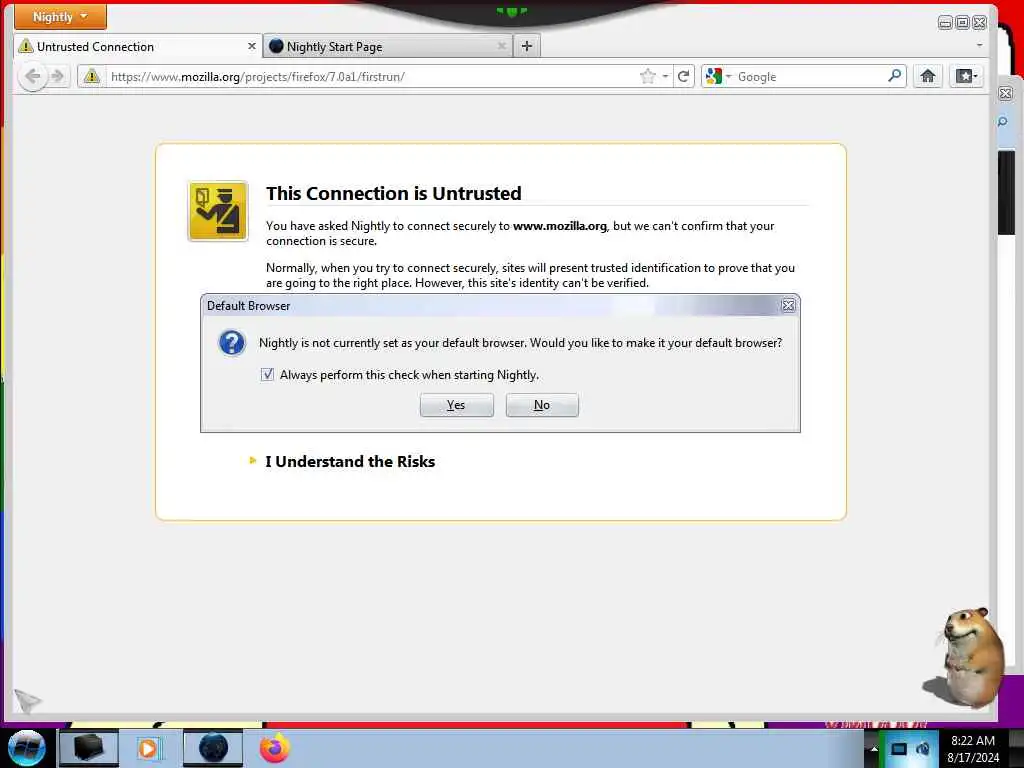Open the Windows Start orb

(x=27, y=748)
